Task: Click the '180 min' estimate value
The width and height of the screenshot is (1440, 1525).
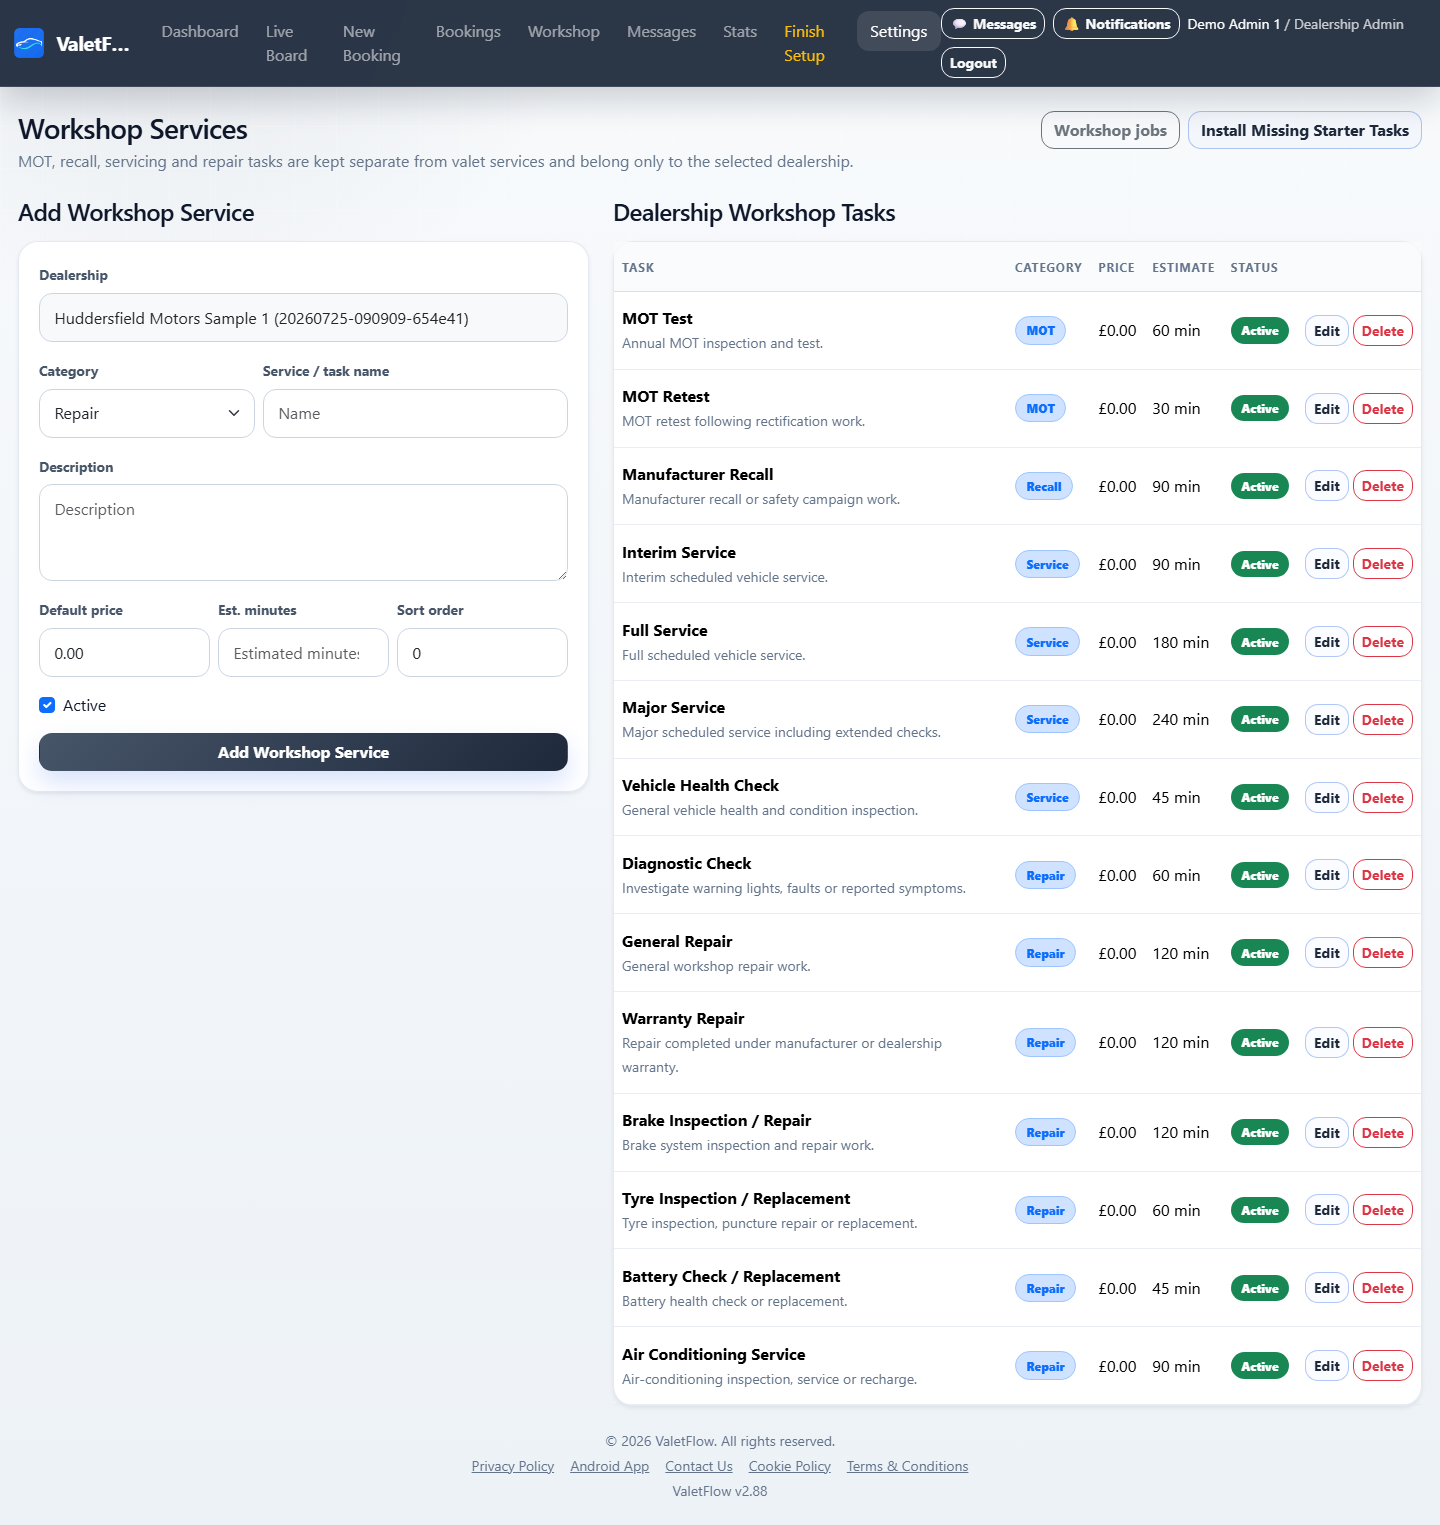Action: pyautogui.click(x=1180, y=642)
